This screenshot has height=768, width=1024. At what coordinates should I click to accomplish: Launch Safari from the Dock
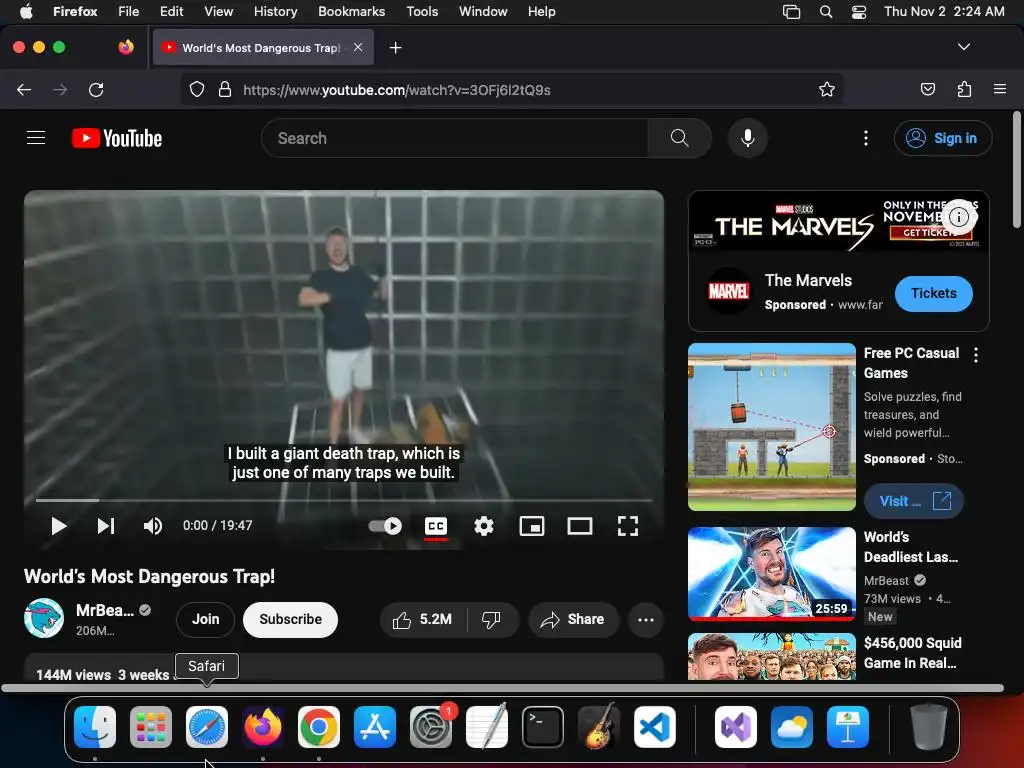point(207,727)
